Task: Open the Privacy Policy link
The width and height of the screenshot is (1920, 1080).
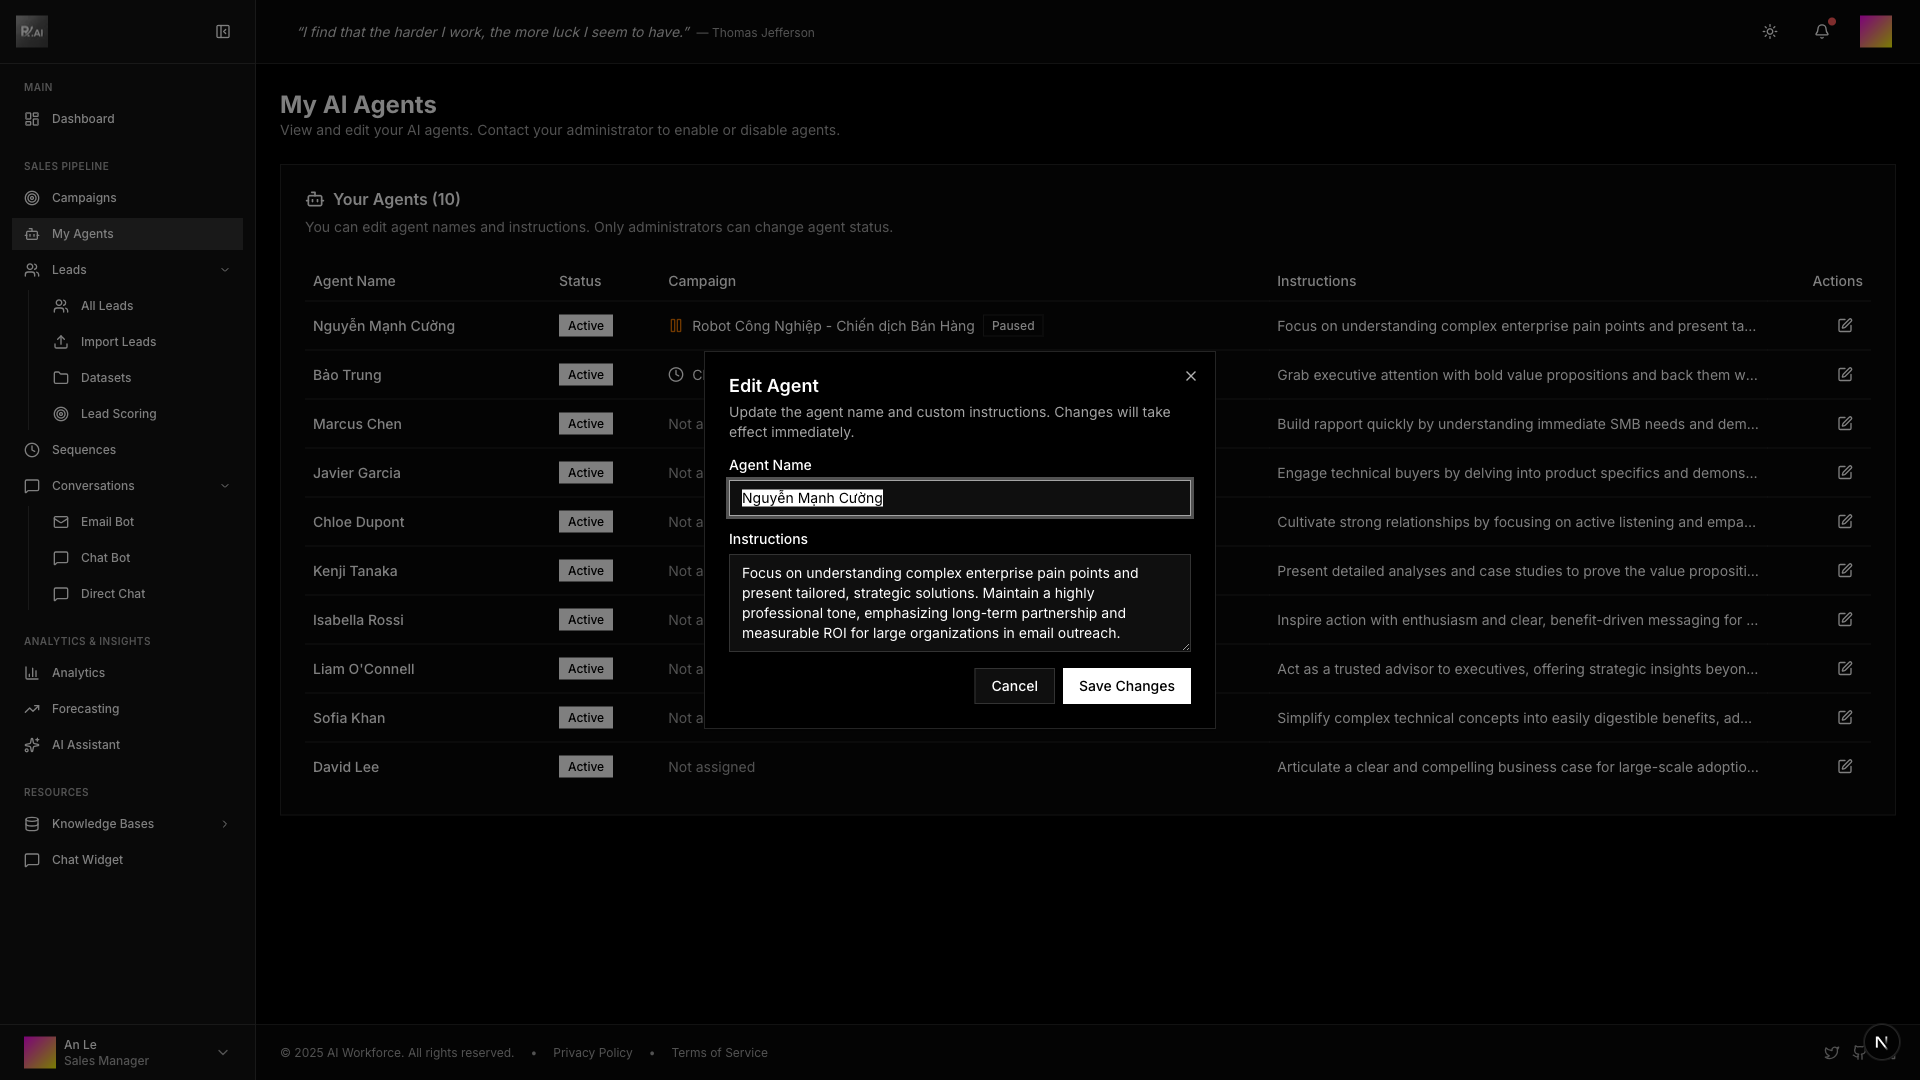Action: click(x=592, y=1053)
